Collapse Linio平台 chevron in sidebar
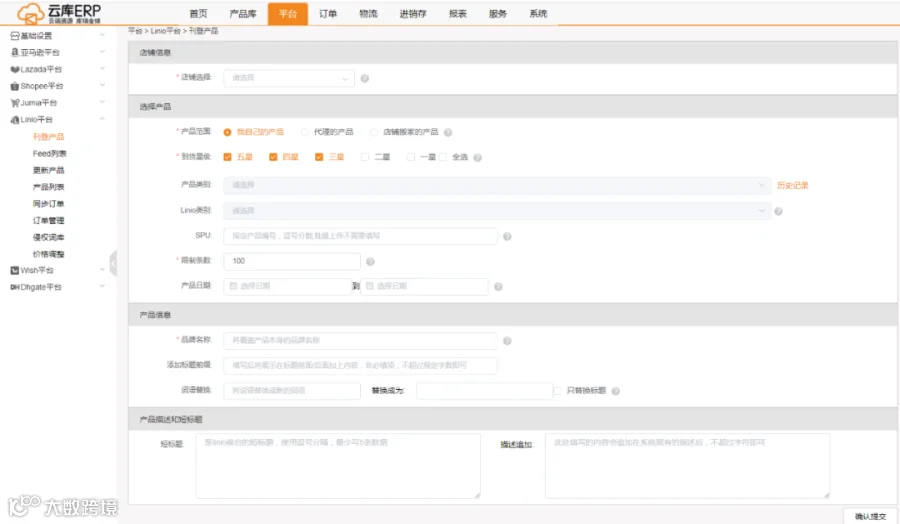 coord(102,119)
